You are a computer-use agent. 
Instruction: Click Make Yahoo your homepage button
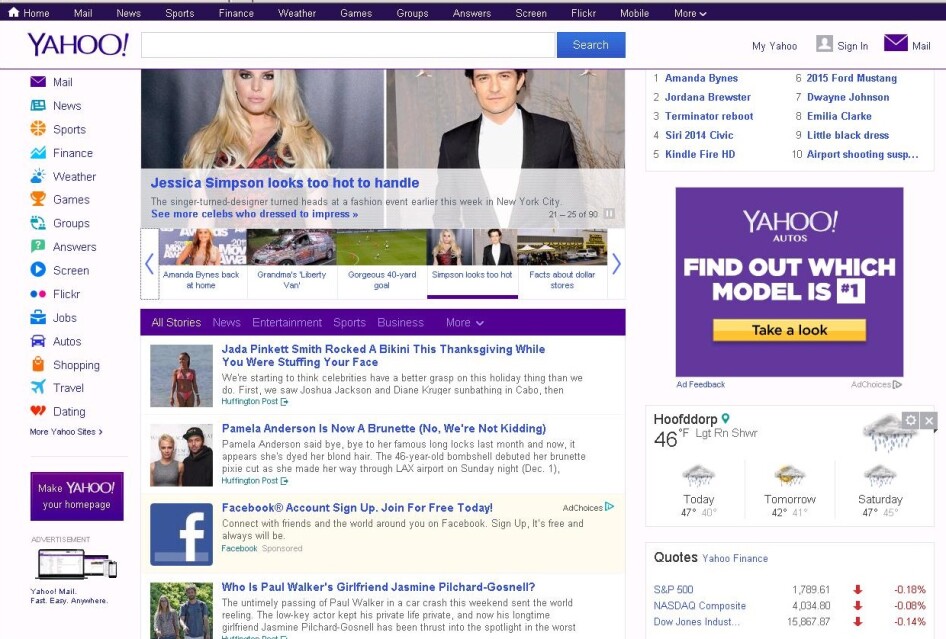click(77, 496)
